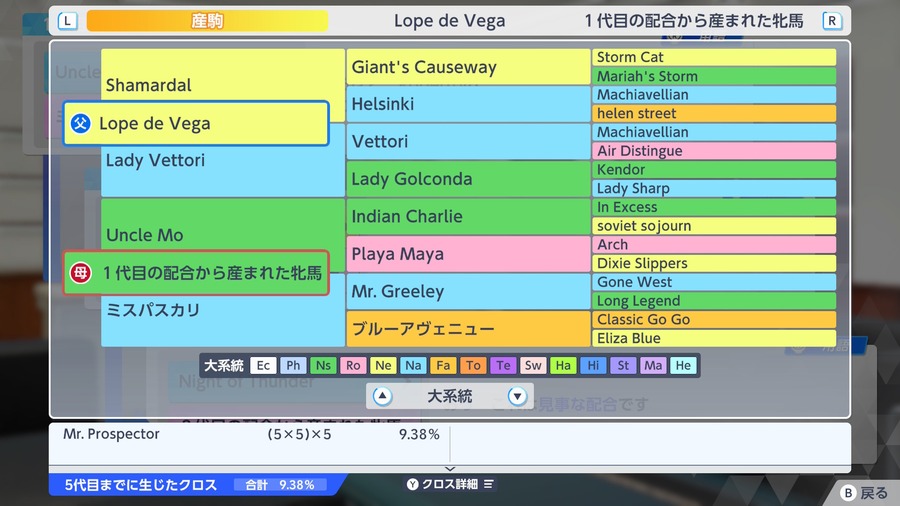900x506 pixels.
Task: Open クロス詳細 cross details
Action: point(450,484)
